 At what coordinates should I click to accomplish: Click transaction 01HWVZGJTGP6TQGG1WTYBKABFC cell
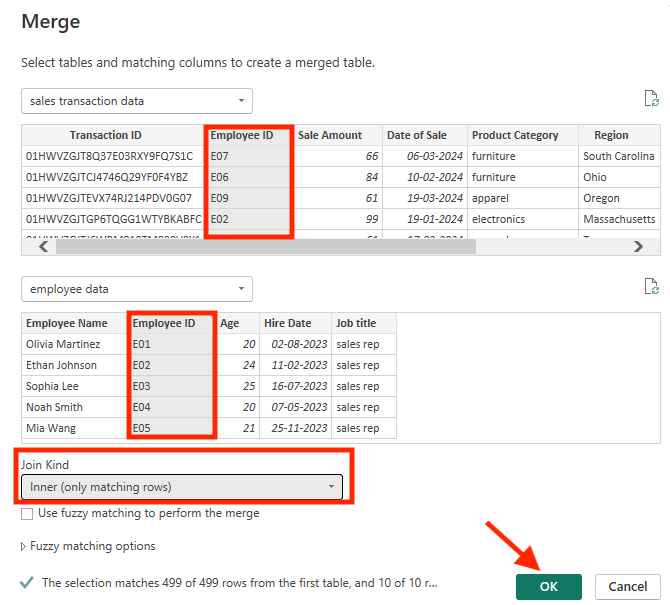tap(113, 219)
